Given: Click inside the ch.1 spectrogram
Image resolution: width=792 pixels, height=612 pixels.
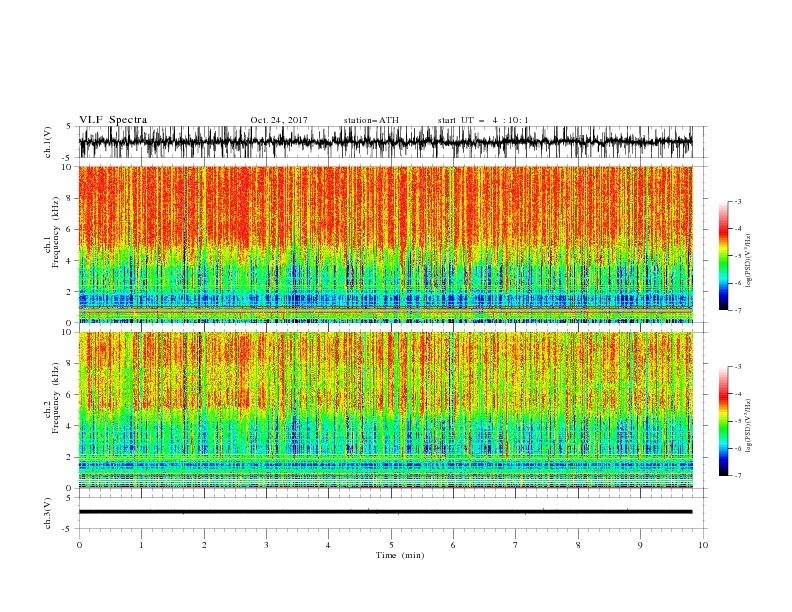Looking at the screenshot, I should (x=385, y=244).
